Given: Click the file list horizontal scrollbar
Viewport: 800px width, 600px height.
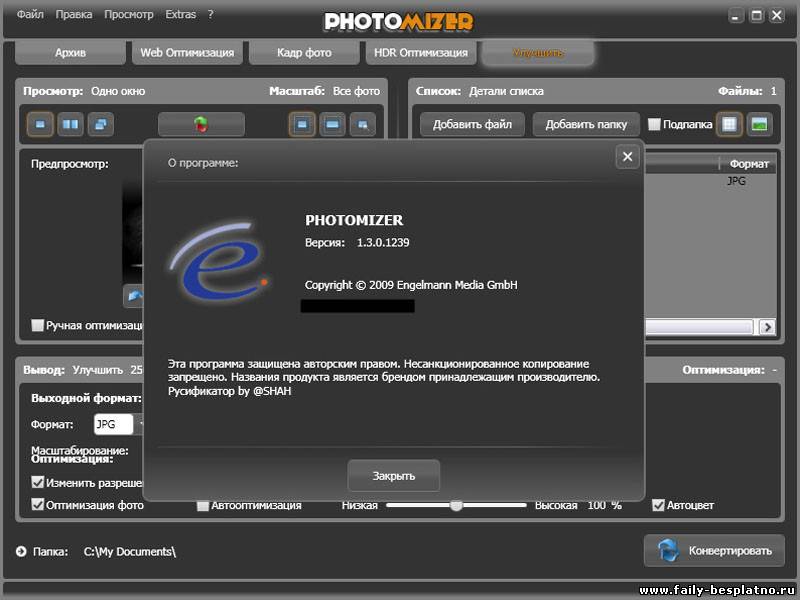Looking at the screenshot, I should click(699, 327).
